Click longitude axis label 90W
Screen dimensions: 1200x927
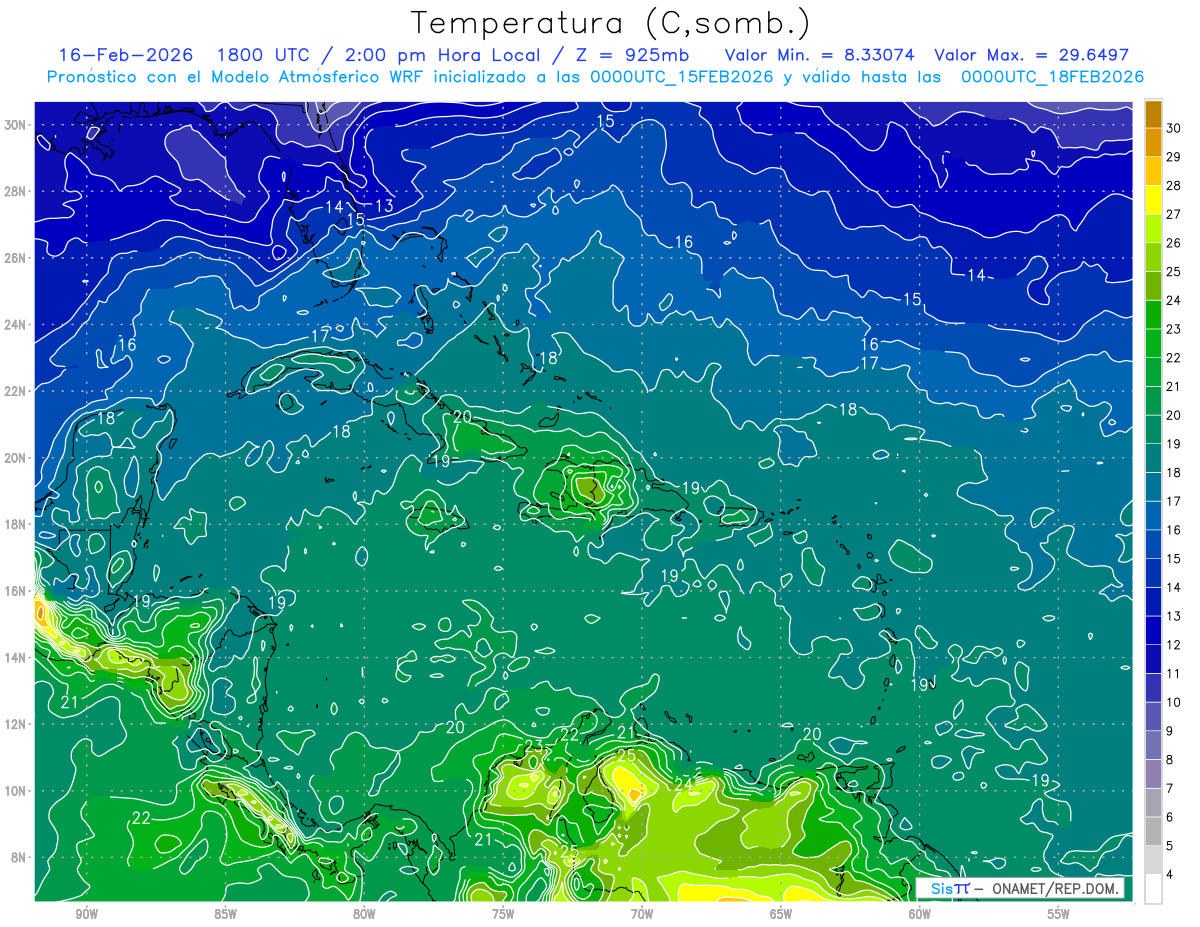[87, 915]
